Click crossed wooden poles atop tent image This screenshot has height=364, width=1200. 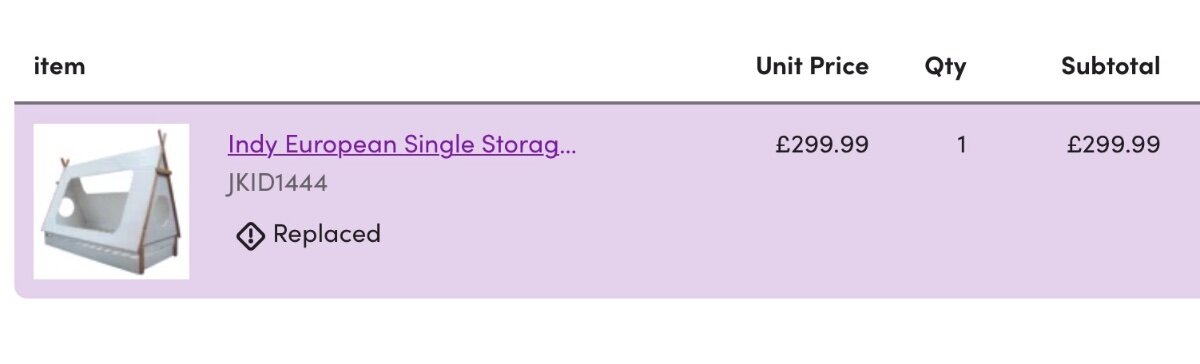(162, 141)
